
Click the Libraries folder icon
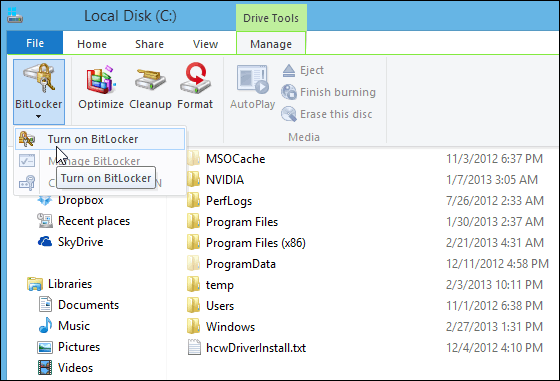35,284
